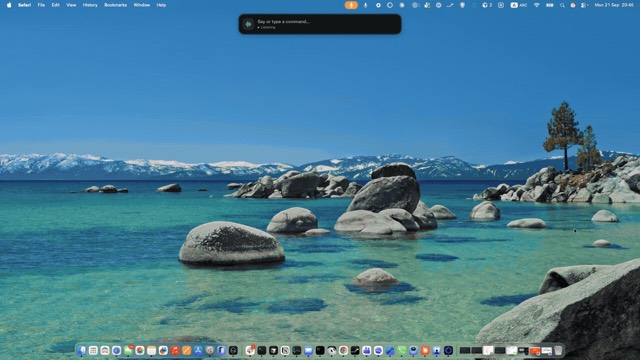
Task: Open the orange asterisk app in Dock
Action: (x=425, y=350)
